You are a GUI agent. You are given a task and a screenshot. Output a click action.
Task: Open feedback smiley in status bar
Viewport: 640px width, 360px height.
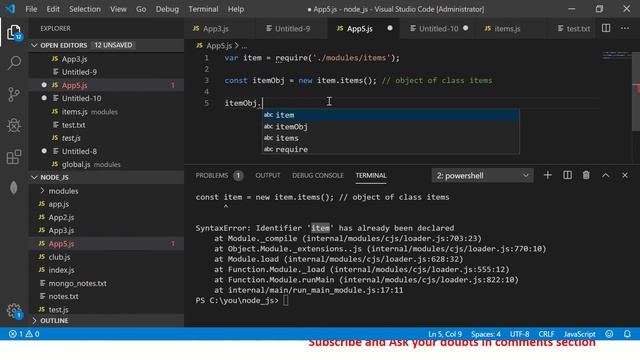(x=609, y=334)
